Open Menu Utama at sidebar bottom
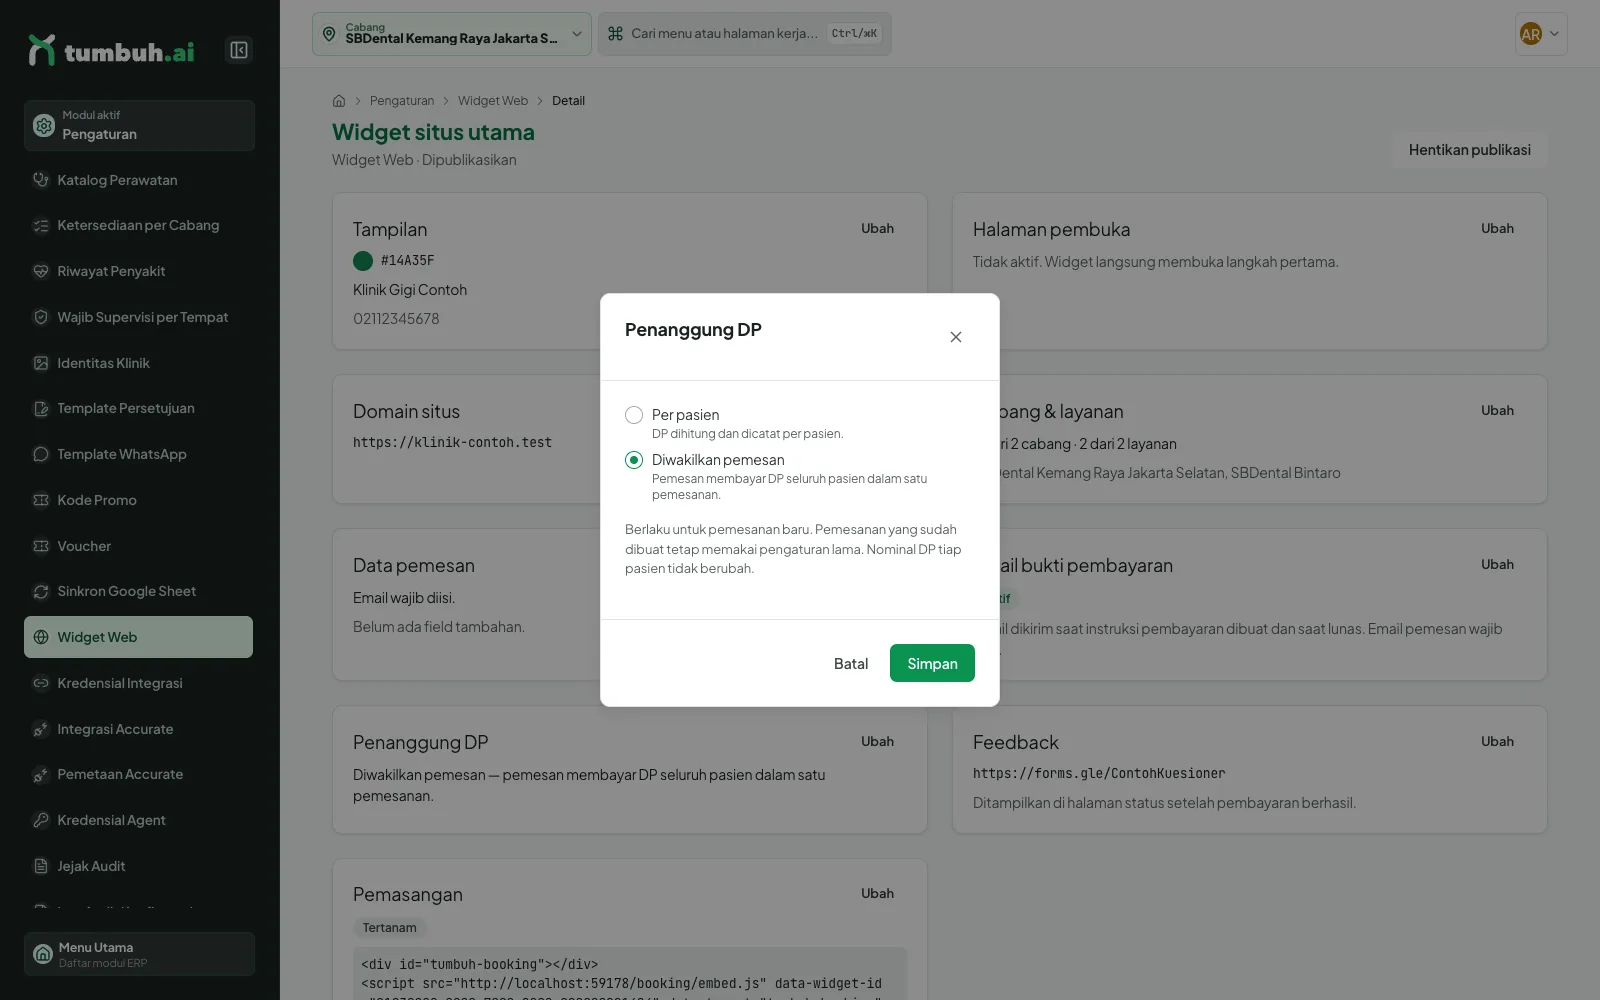The image size is (1600, 1000). [139, 954]
